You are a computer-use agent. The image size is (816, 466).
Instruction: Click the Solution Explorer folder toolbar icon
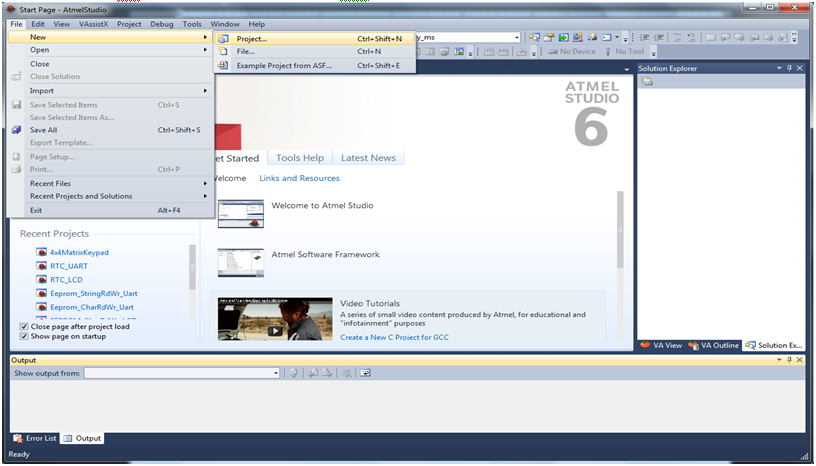647,81
